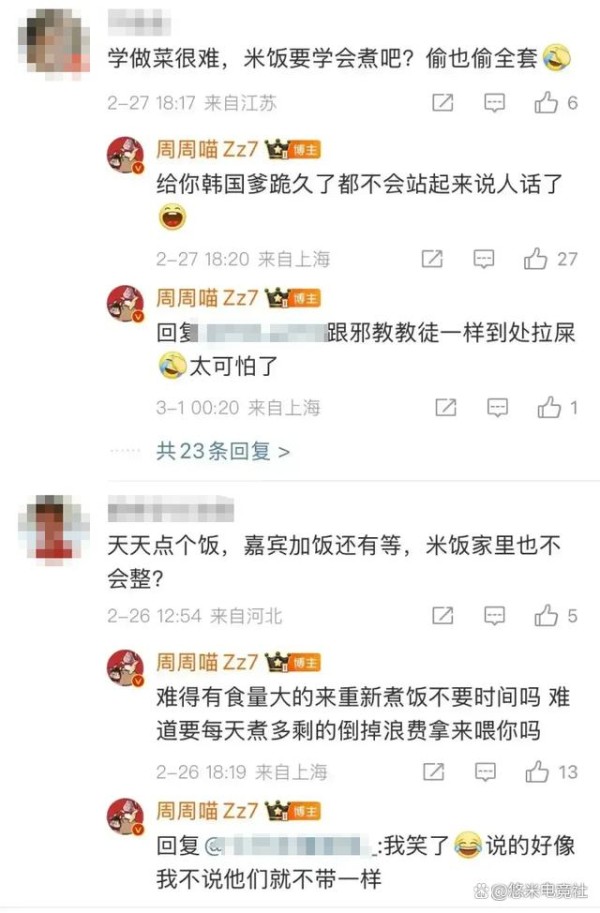Expand 共23条回复 thread
The width and height of the screenshot is (600, 913).
point(223,451)
